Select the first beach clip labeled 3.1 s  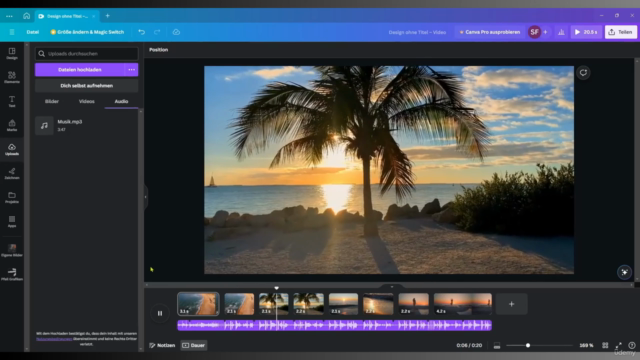tap(198, 304)
